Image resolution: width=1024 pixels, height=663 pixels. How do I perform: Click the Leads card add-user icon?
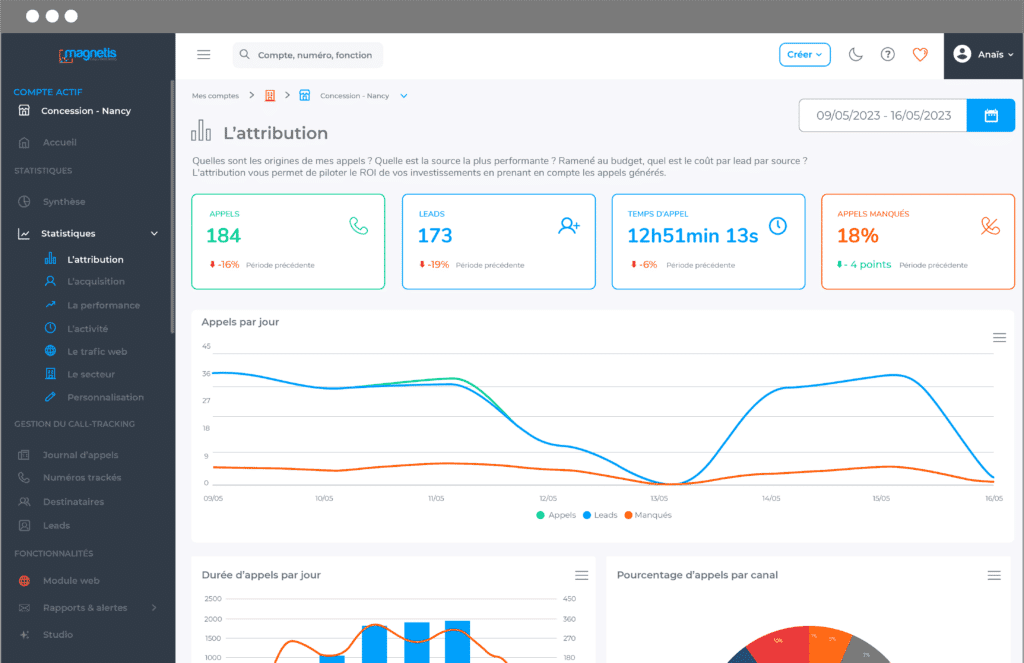click(x=569, y=226)
